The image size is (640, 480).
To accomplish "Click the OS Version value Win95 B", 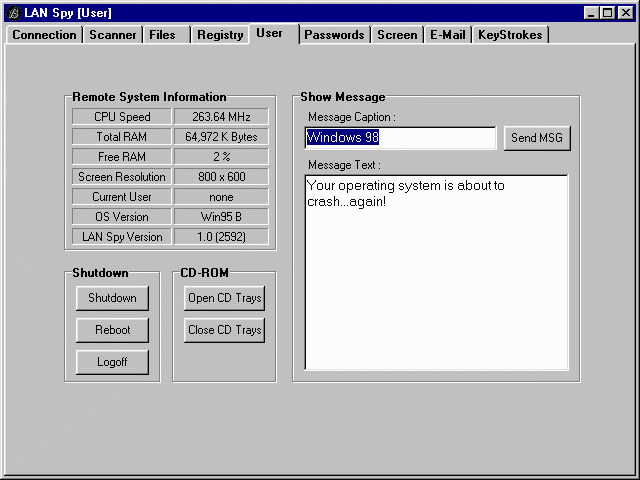I will pyautogui.click(x=221, y=217).
